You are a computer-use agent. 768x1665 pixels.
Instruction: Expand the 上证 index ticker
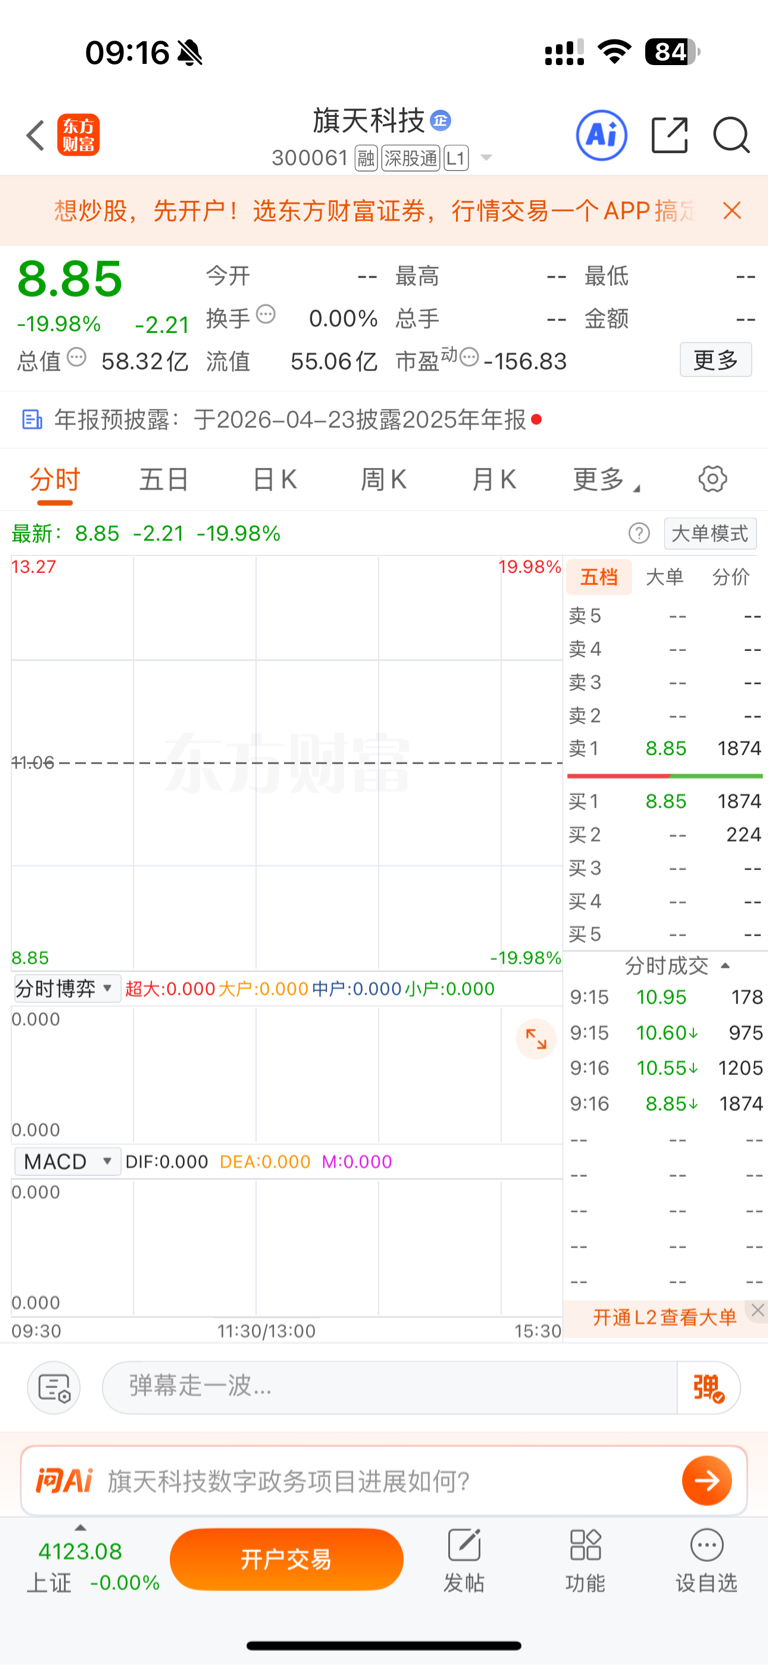pos(81,1527)
